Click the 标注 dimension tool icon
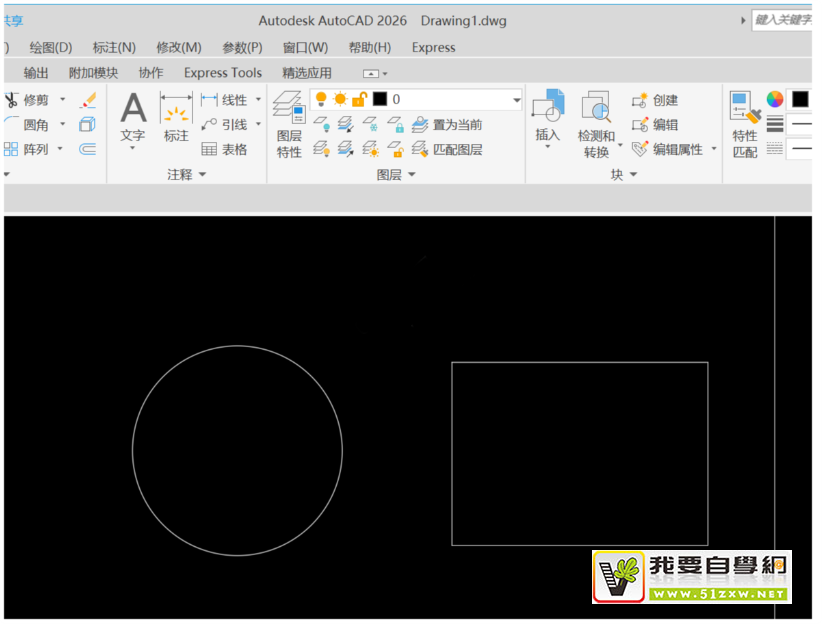Screen dimensions: 822x624 [176, 110]
